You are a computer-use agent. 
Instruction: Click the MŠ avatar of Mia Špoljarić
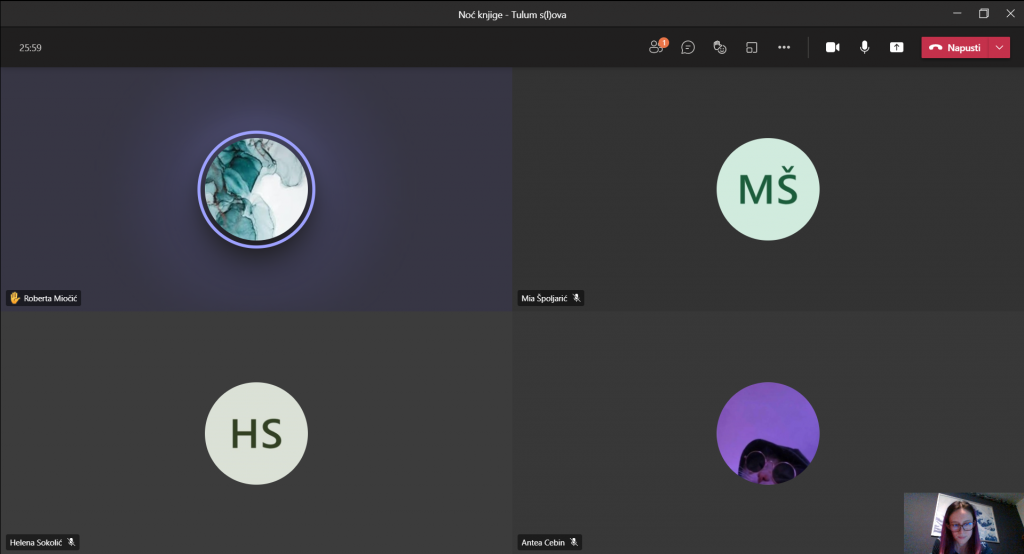tap(768, 189)
